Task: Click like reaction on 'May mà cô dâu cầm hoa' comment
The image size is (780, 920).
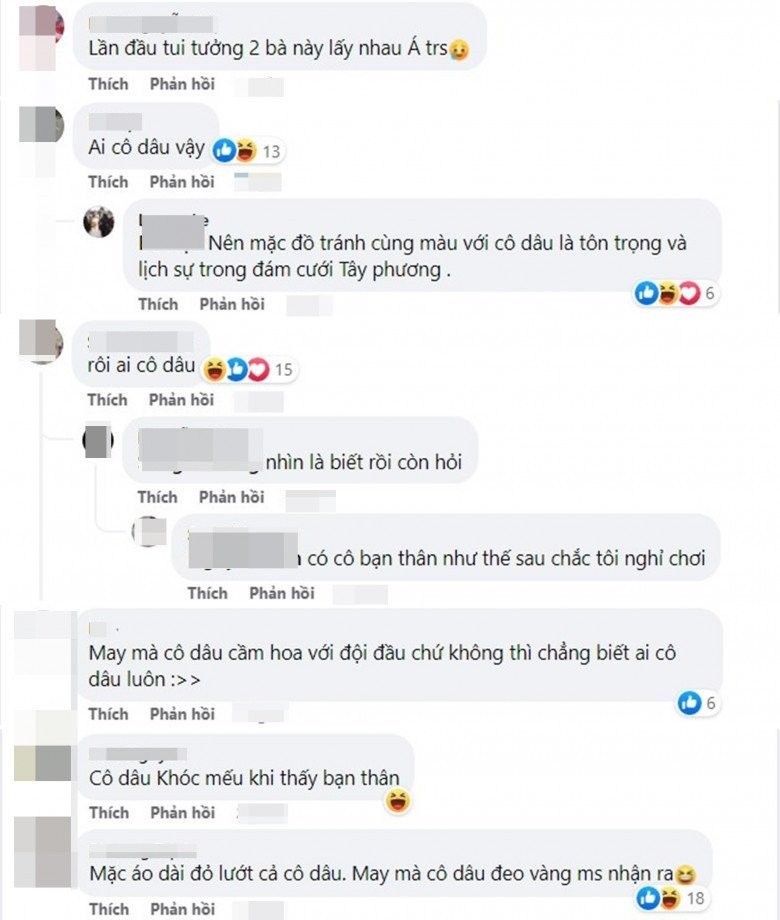Action: point(690,702)
